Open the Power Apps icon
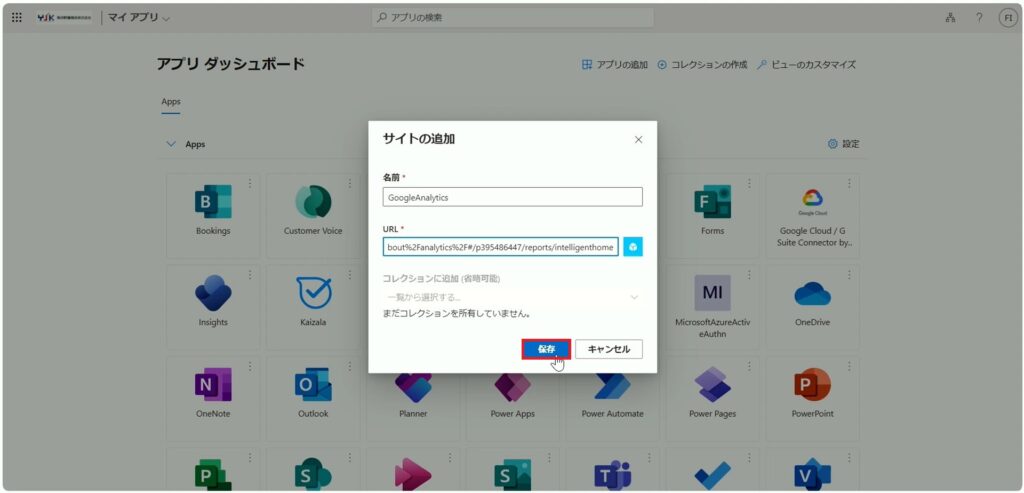Viewport: 1024px width, 493px height. coord(513,387)
